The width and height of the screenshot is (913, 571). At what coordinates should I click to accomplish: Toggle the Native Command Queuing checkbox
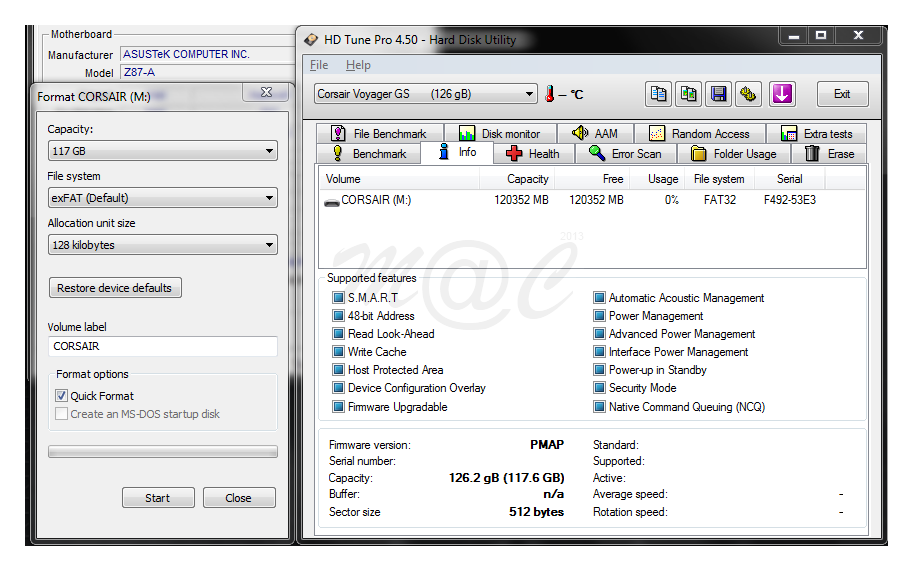point(599,407)
